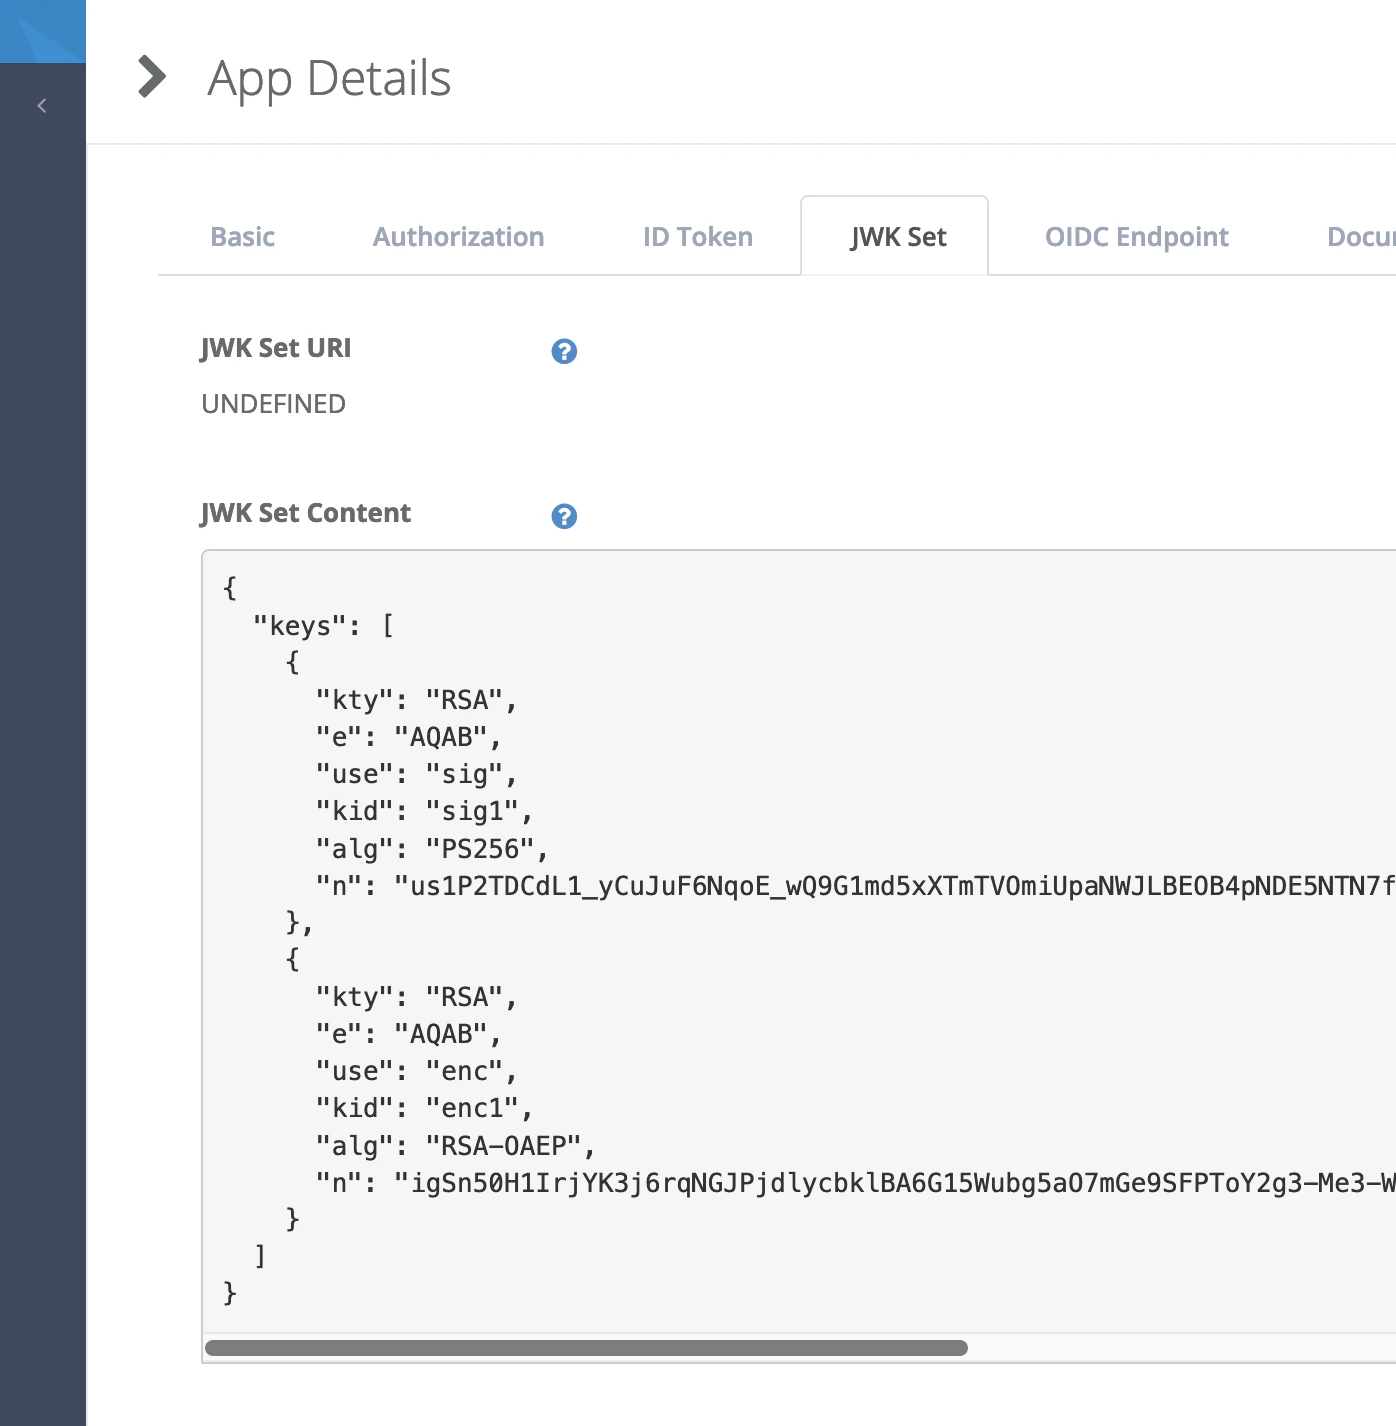Click the horizontal scrollbar under JWK content
The image size is (1396, 1426).
(x=586, y=1348)
